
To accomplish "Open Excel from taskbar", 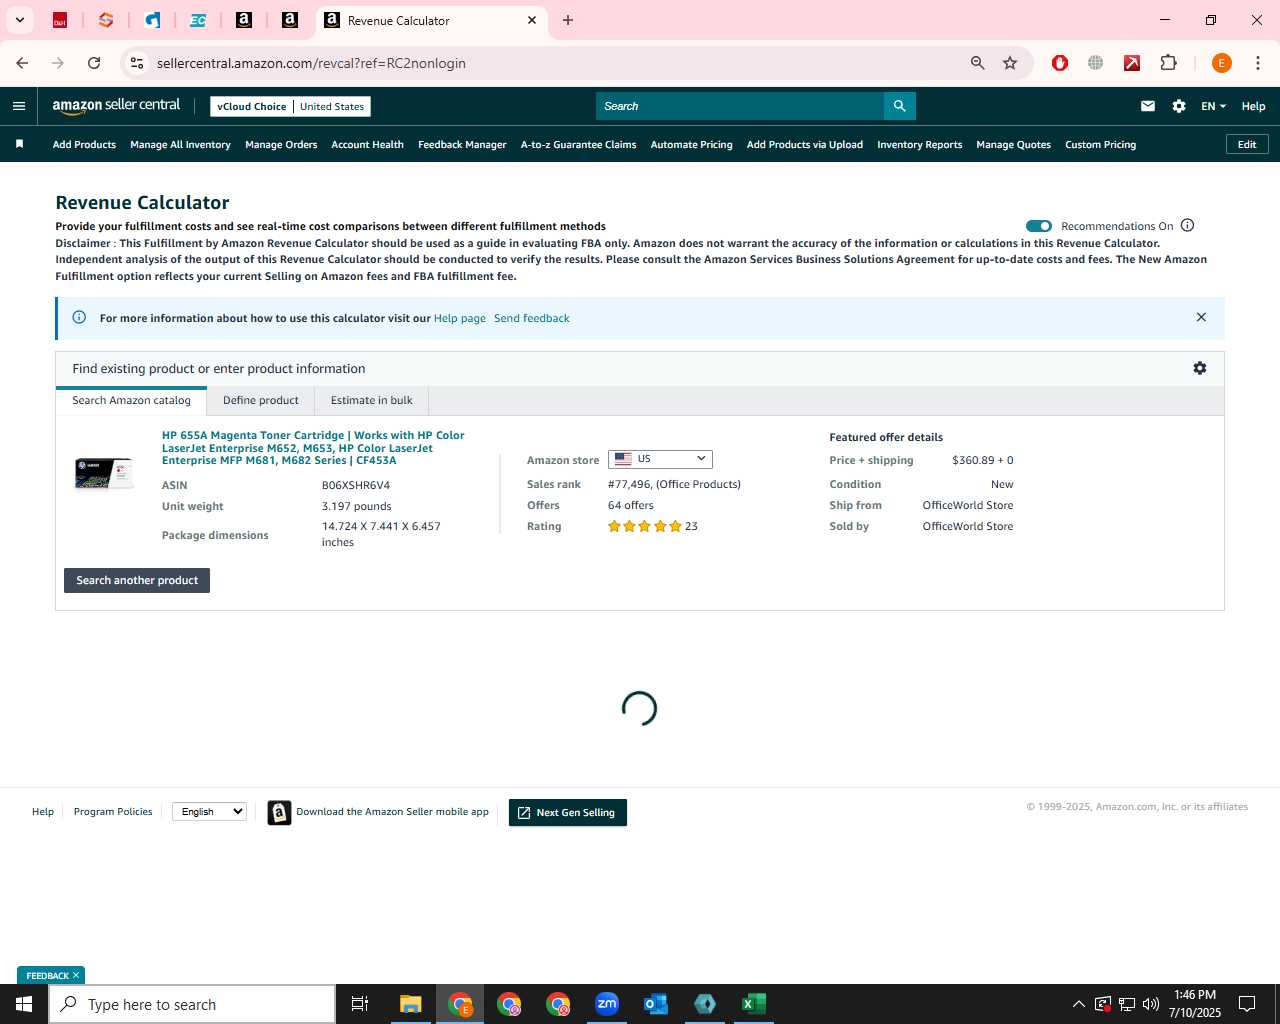I will coord(754,1004).
